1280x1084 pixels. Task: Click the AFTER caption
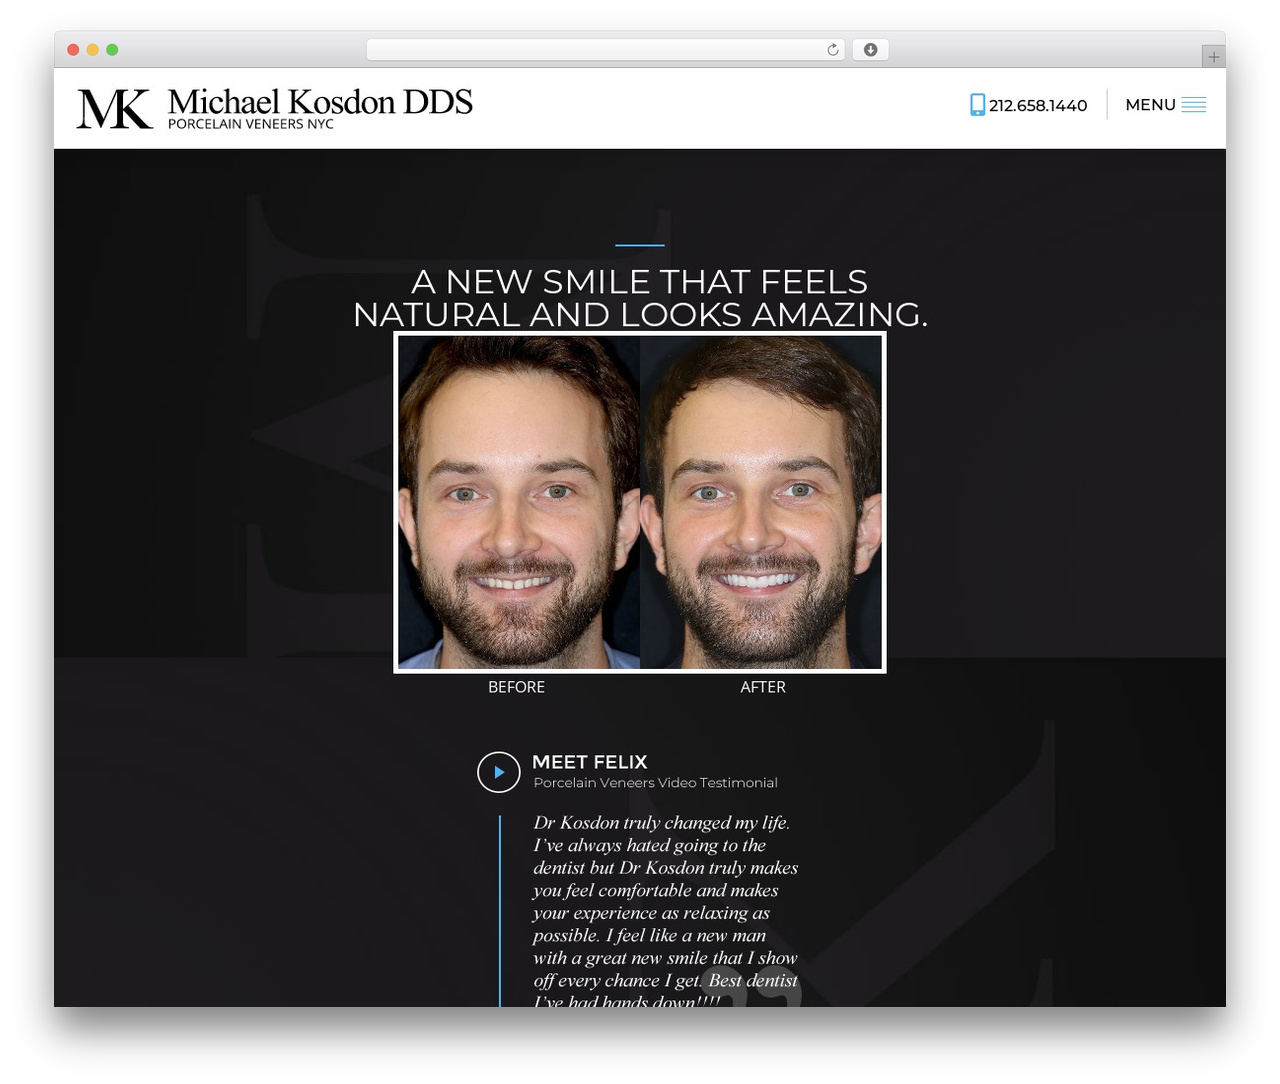(763, 687)
